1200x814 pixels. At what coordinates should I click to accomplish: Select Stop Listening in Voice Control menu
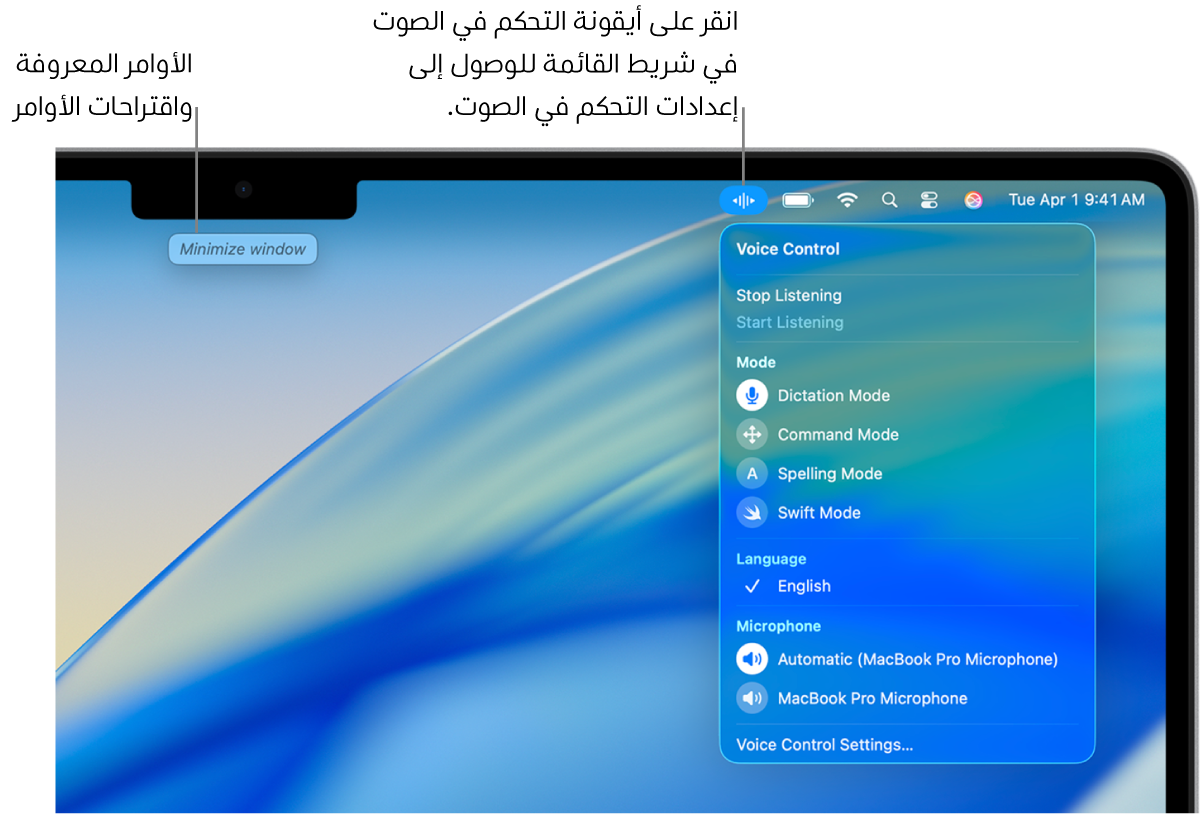click(x=789, y=295)
